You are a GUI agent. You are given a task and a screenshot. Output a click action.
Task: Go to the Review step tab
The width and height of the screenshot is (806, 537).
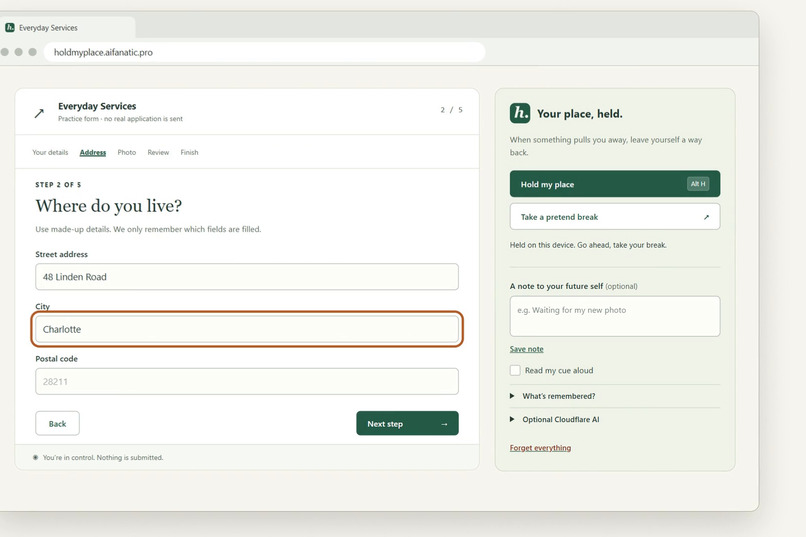tap(158, 153)
